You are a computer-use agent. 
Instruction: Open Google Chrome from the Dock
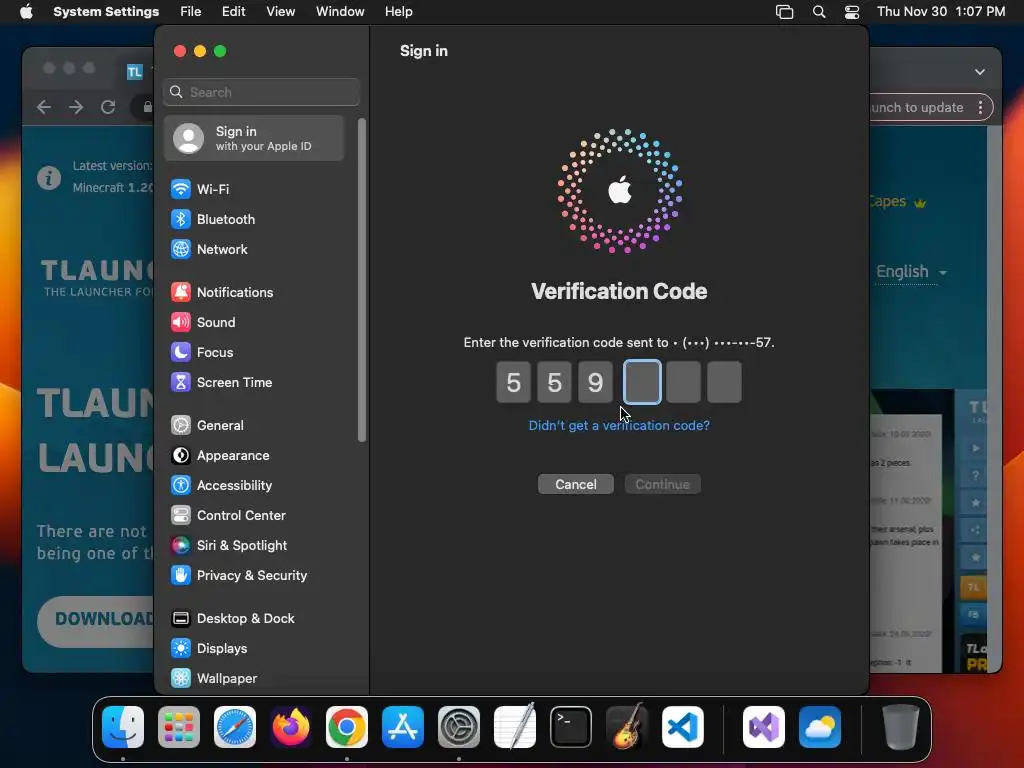[x=347, y=727]
